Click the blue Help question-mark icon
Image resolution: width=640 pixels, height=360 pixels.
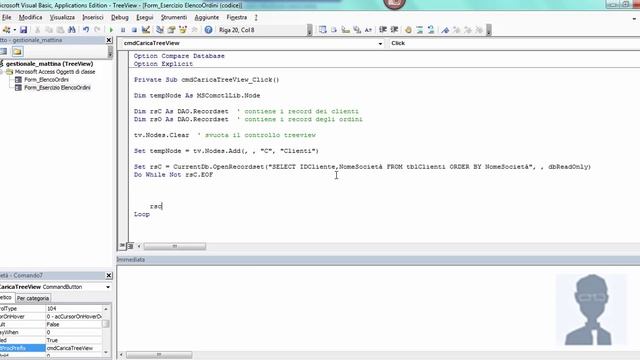pos(208,30)
